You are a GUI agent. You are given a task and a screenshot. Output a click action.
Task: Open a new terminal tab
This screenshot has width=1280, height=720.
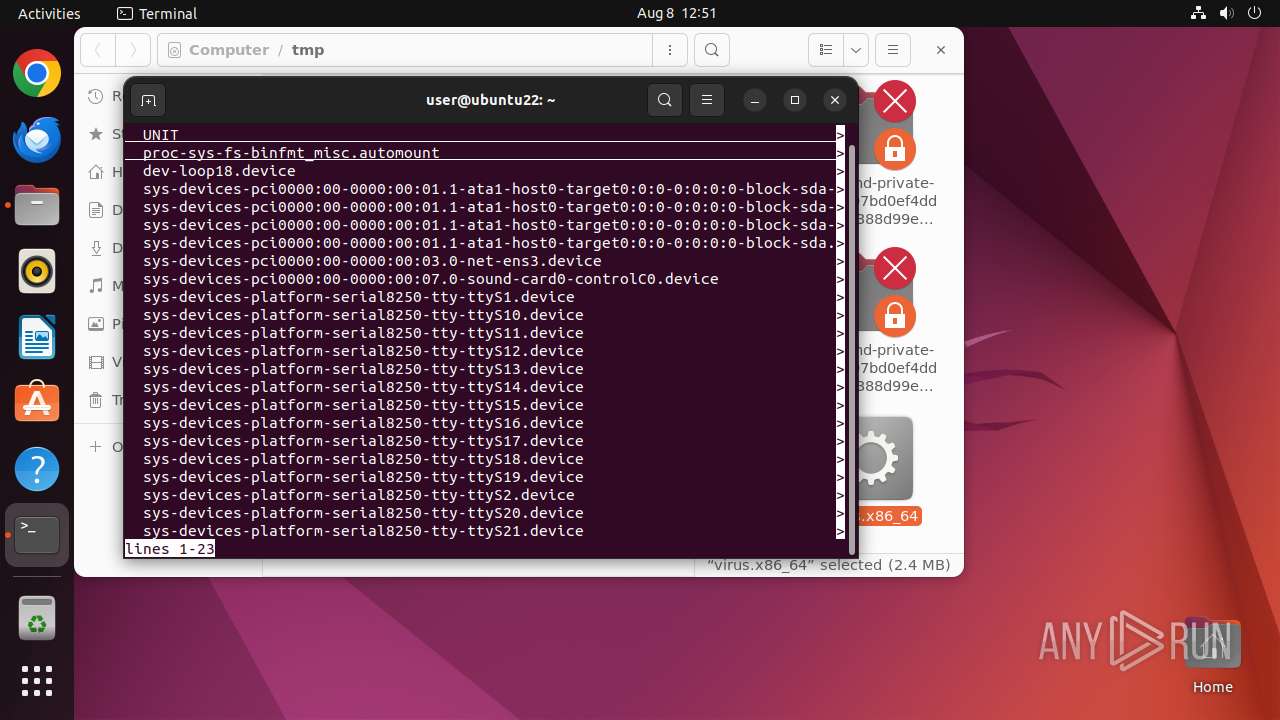coord(148,100)
